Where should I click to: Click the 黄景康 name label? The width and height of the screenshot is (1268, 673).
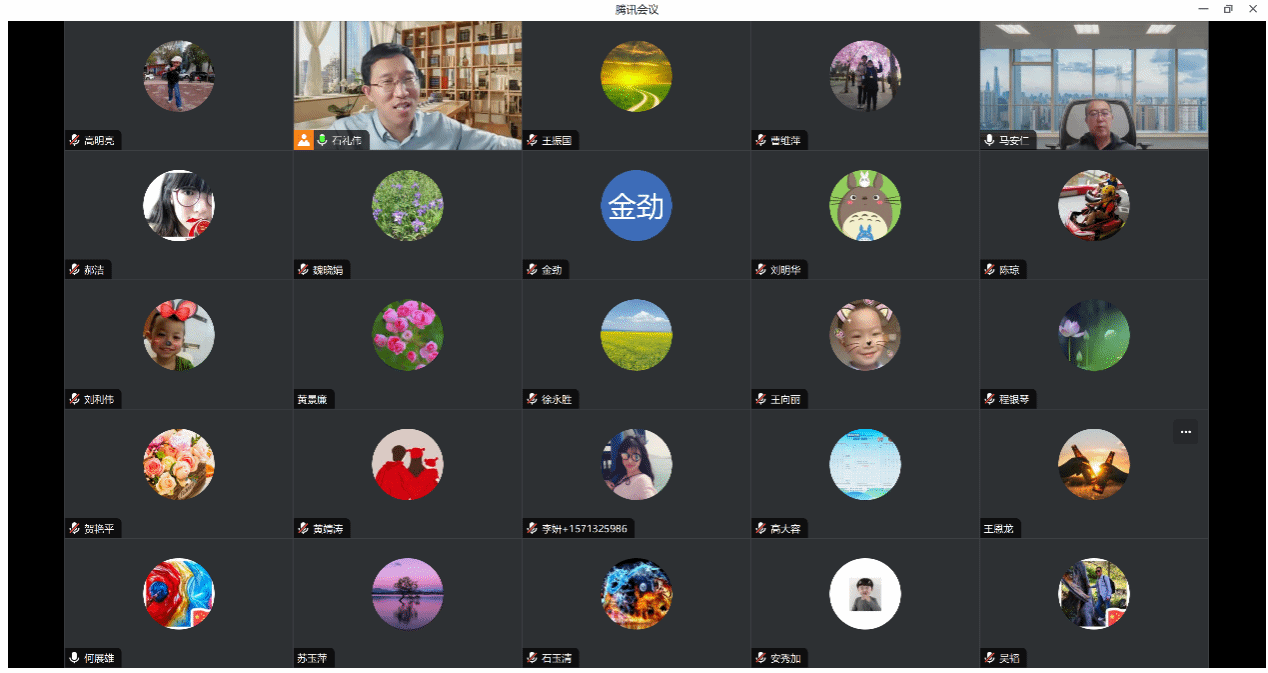(311, 400)
